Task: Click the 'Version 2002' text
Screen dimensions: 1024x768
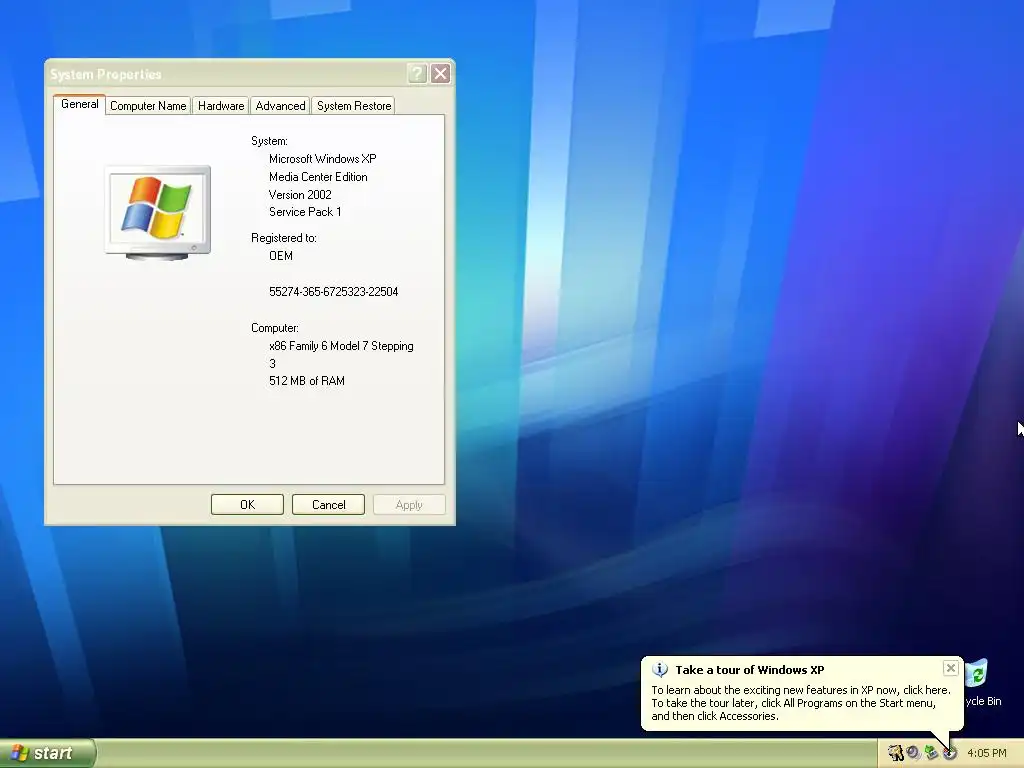Action: [300, 195]
